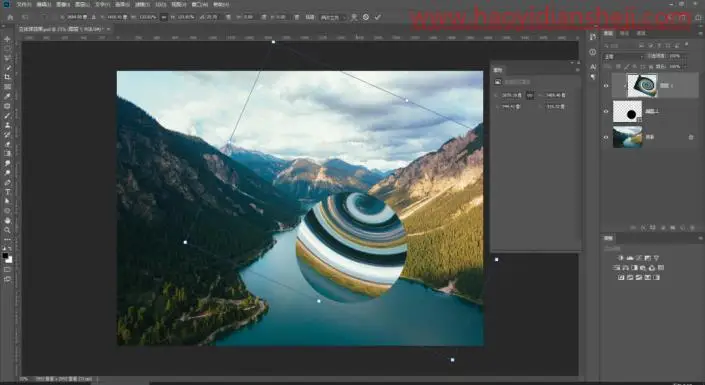Click the Threshold adjustment icon
Viewport: 705px width, 385px height.
tap(639, 278)
